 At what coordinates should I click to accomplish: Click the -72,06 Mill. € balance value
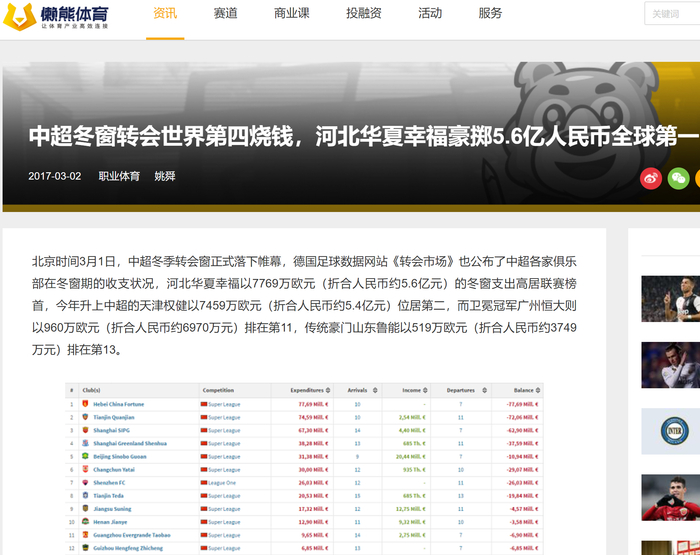[x=522, y=417]
